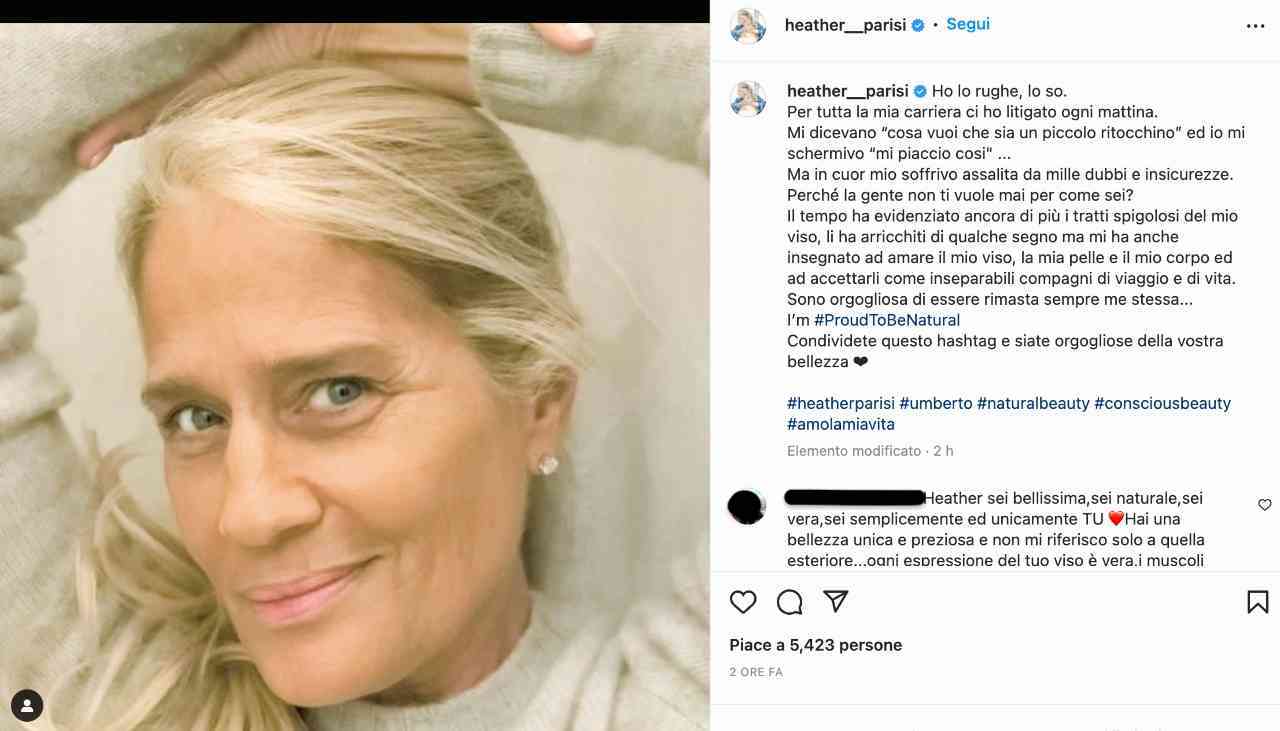
Task: Open comments with the speech bubble icon
Action: (790, 602)
